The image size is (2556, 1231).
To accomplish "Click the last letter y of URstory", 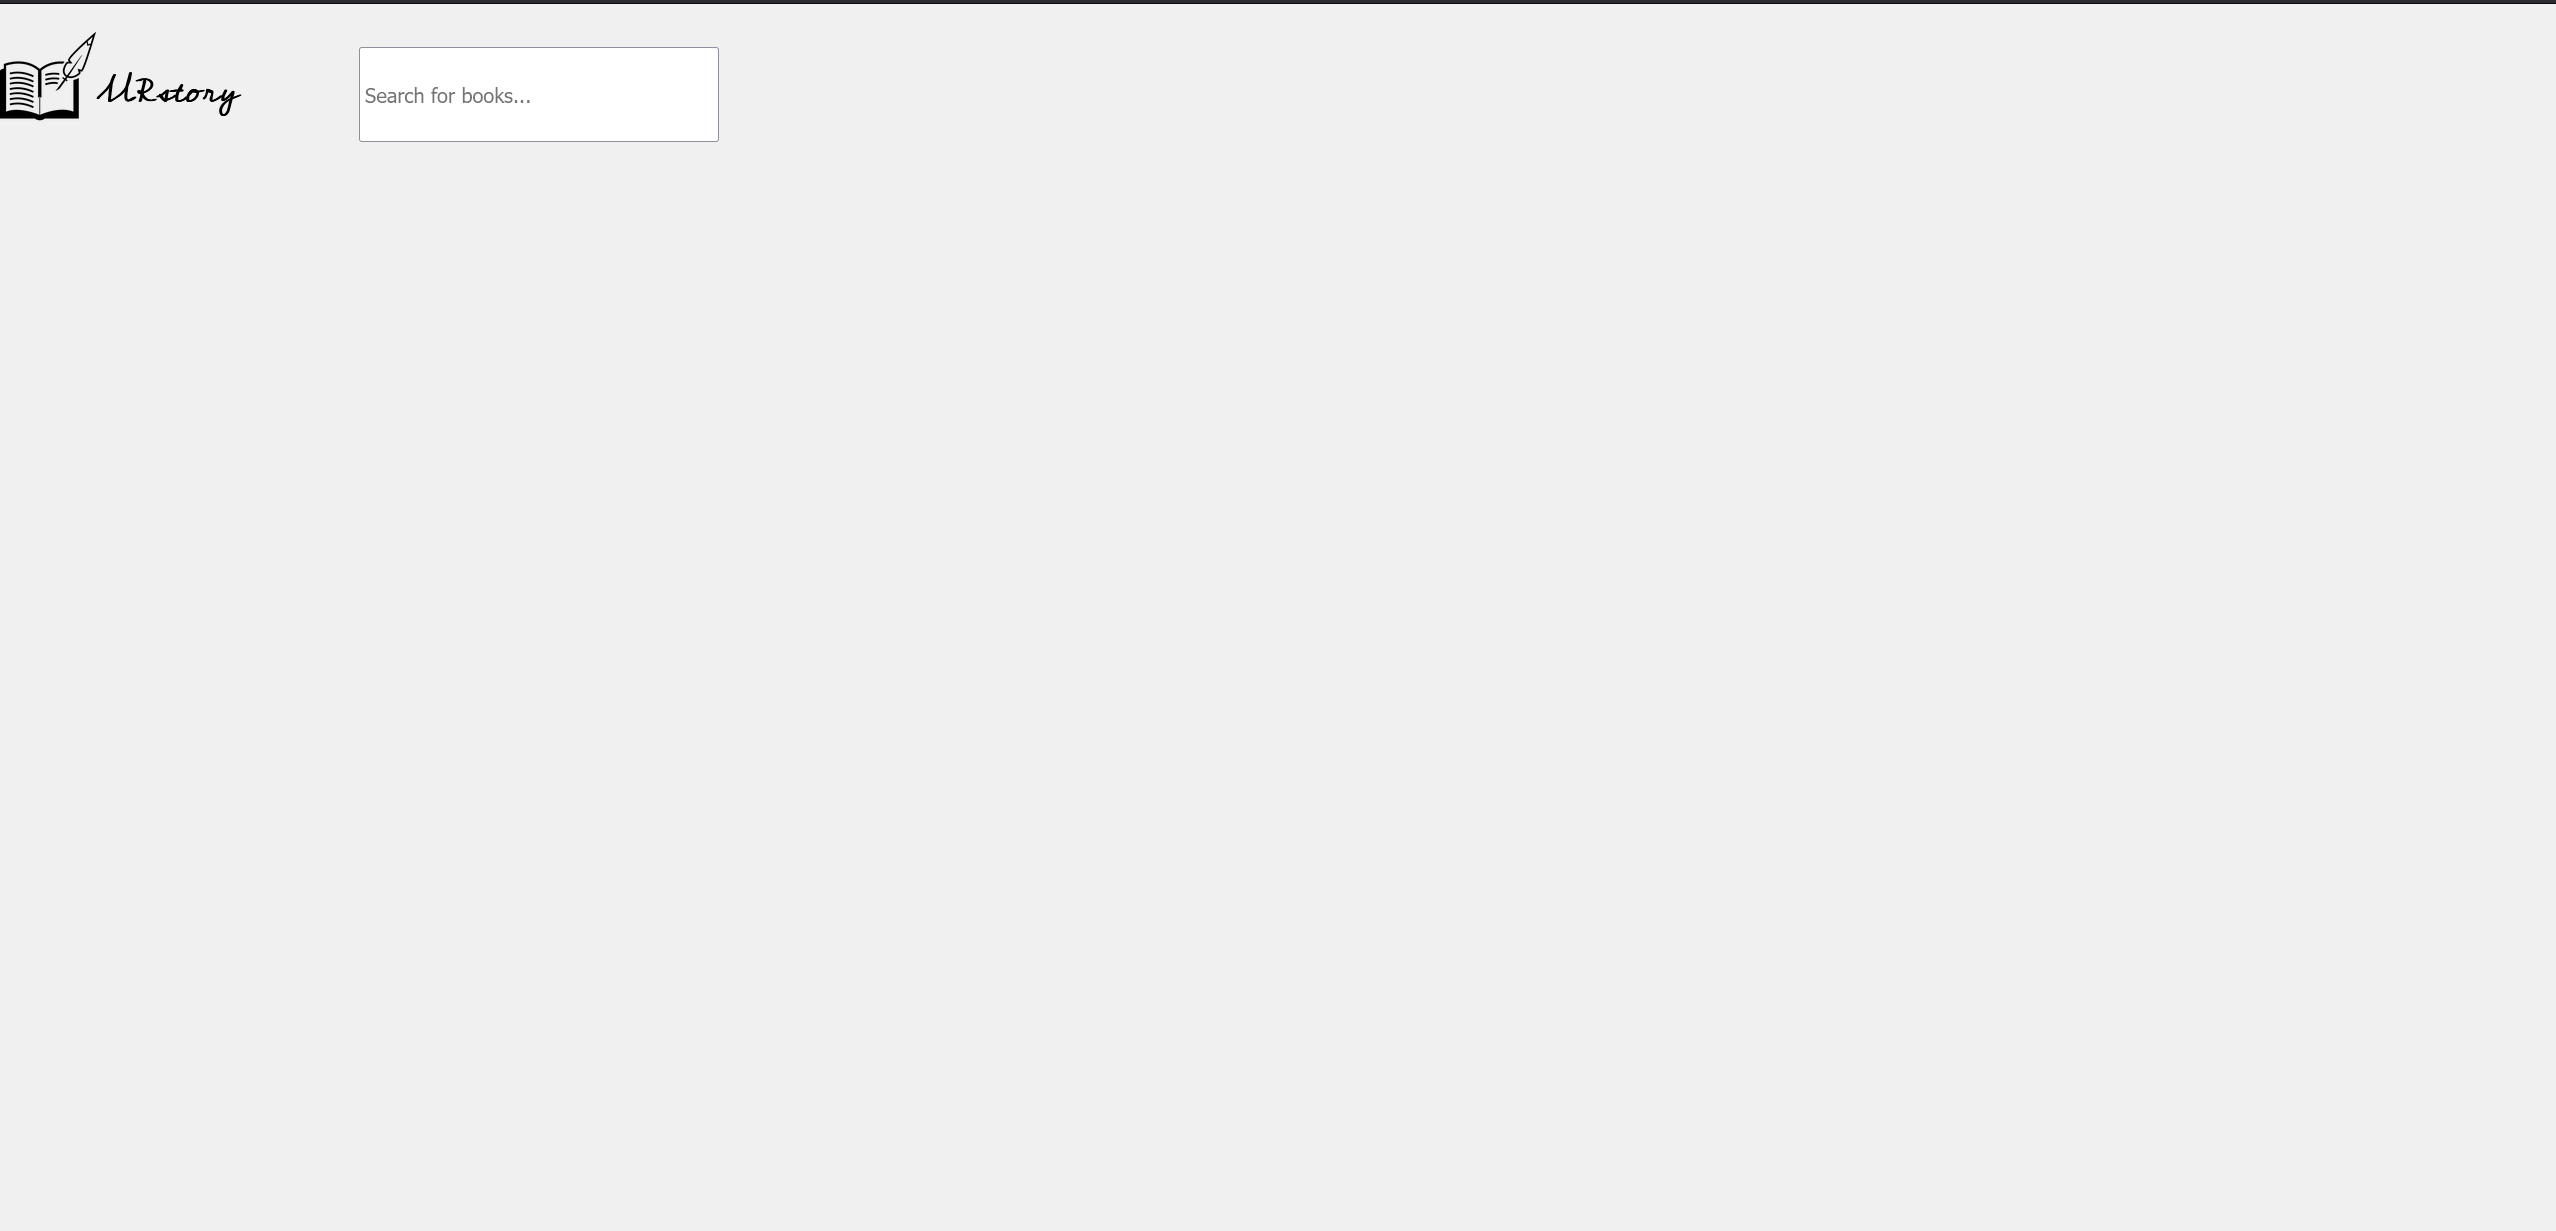I will tap(230, 100).
